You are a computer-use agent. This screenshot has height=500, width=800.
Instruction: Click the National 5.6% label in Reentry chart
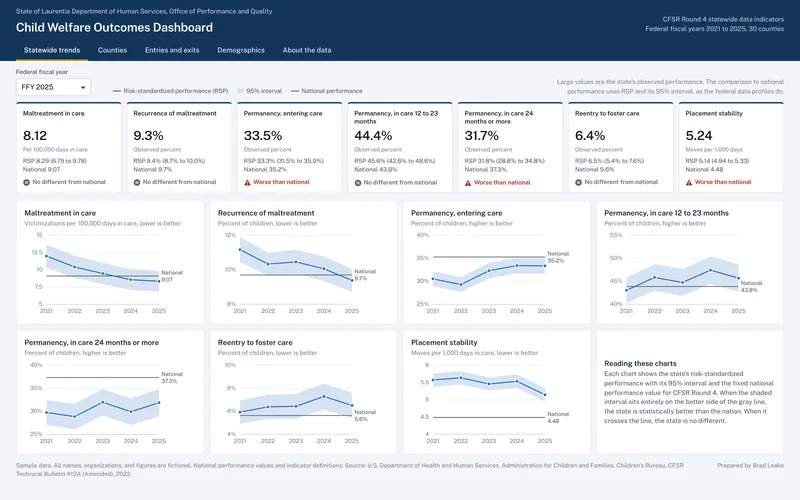coord(365,415)
